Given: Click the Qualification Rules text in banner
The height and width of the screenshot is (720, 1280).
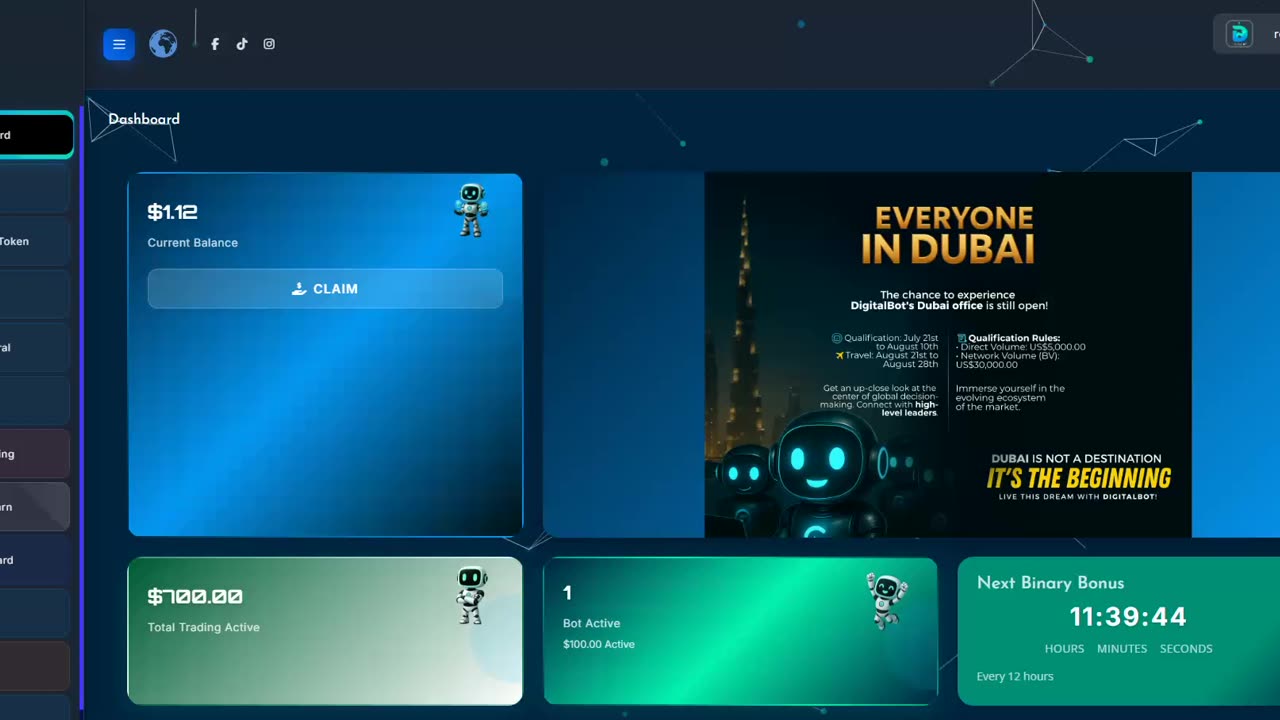Looking at the screenshot, I should pos(1013,338).
